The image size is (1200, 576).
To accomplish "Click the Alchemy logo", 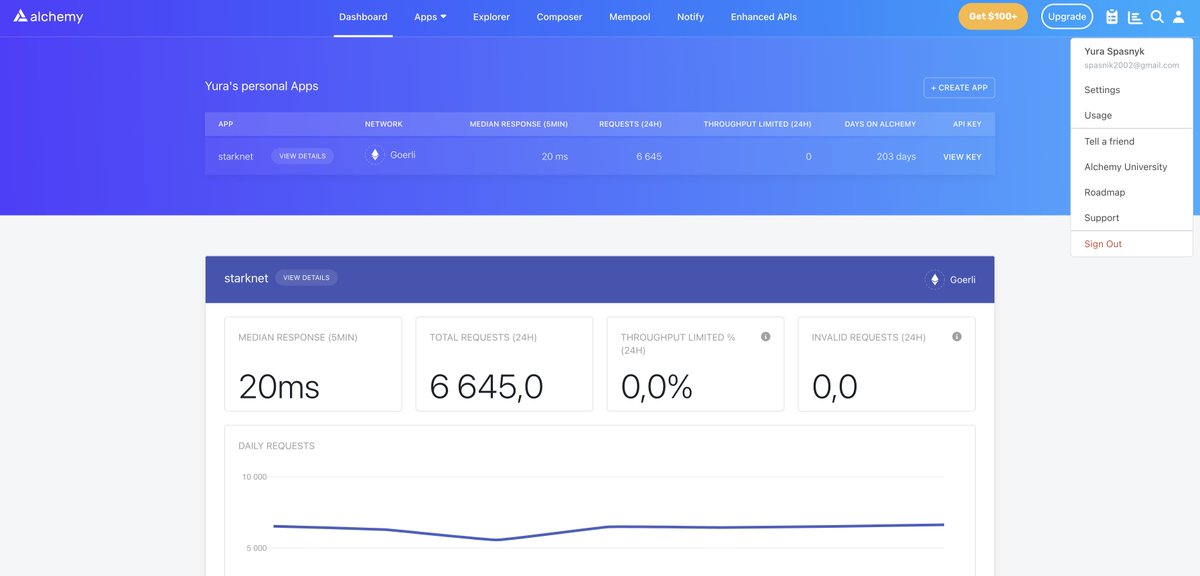I will [48, 17].
